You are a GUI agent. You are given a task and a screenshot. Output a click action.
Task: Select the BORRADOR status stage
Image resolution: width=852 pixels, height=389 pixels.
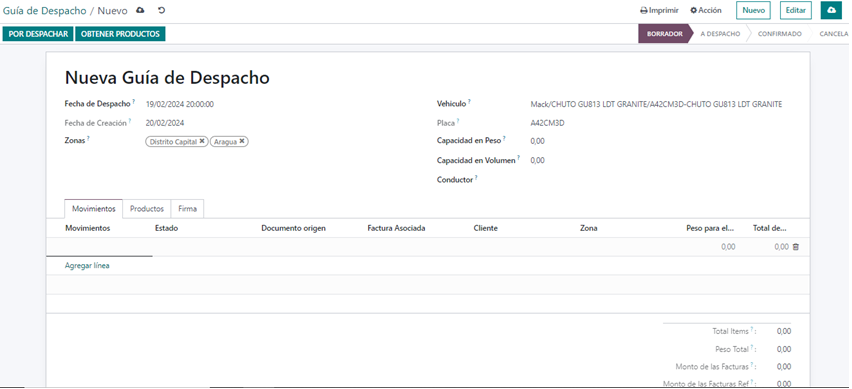click(x=664, y=34)
